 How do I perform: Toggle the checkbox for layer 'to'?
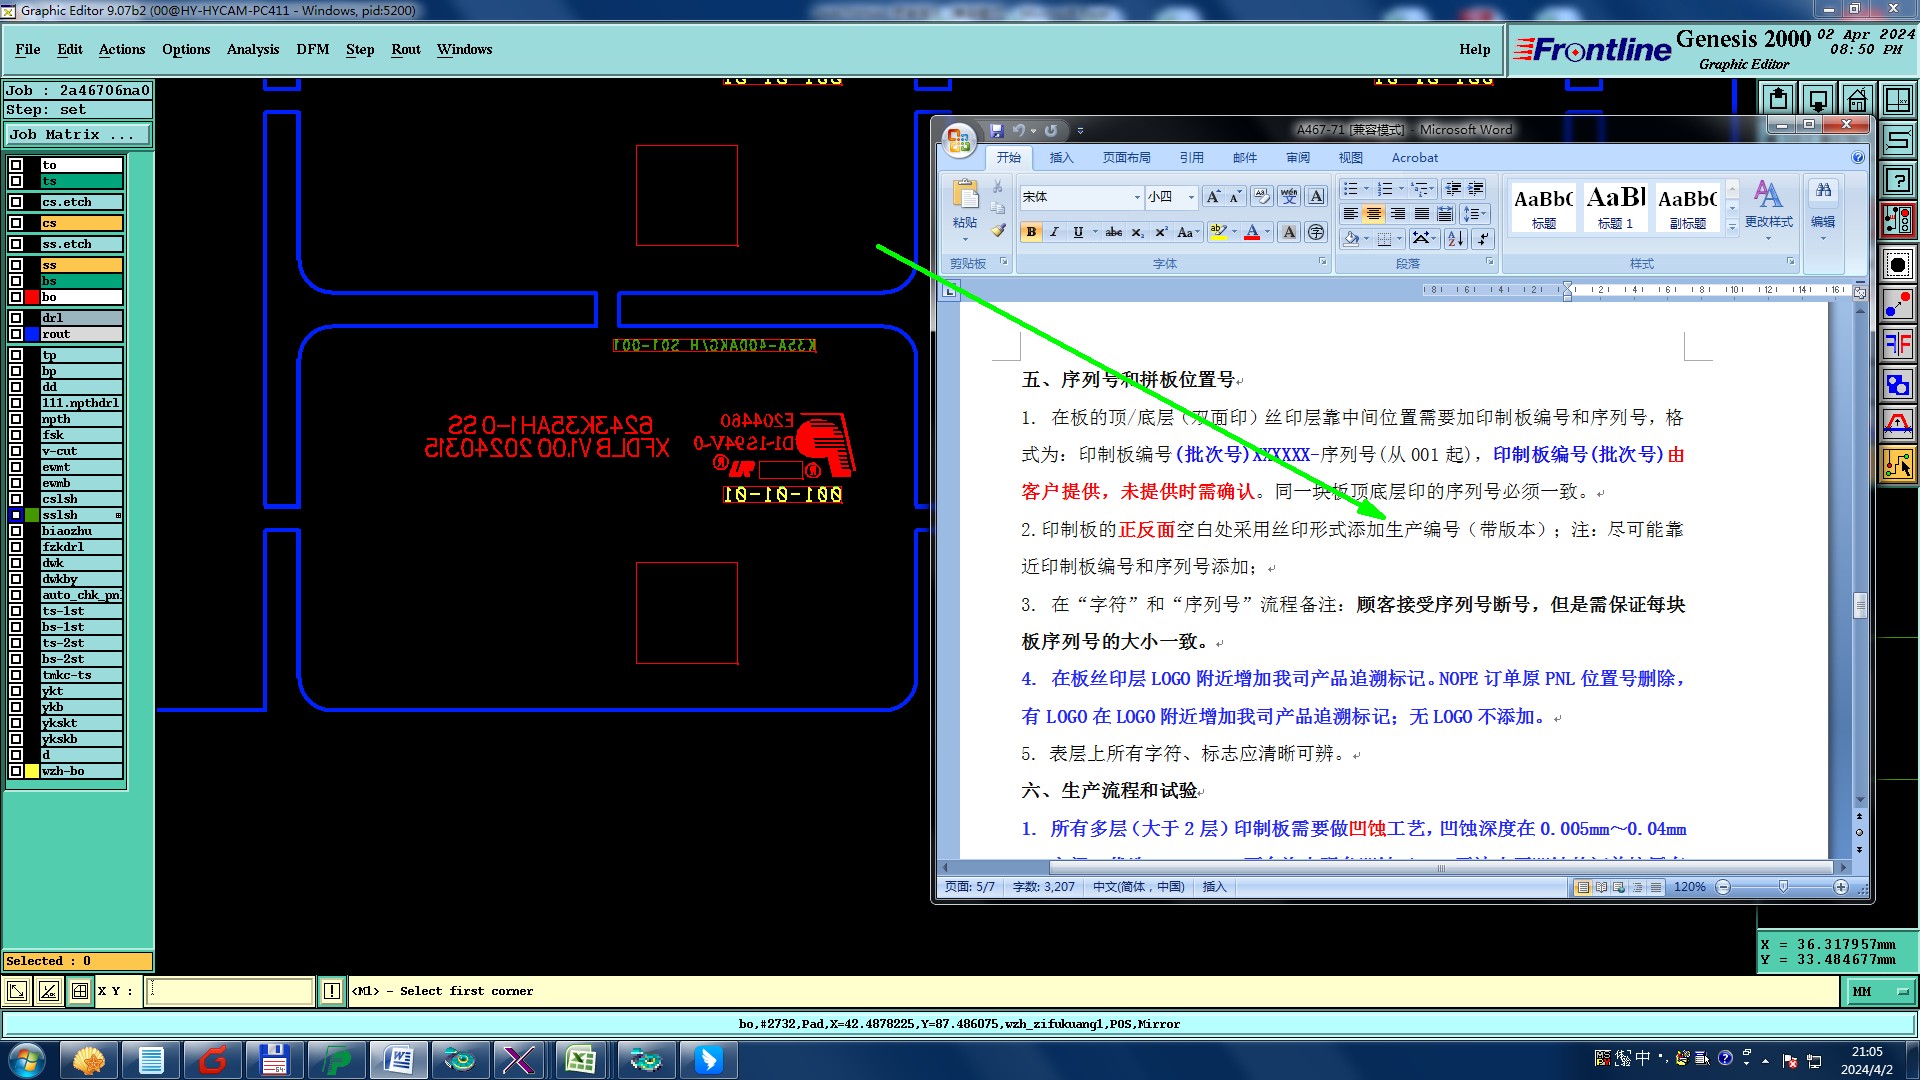[x=16, y=165]
